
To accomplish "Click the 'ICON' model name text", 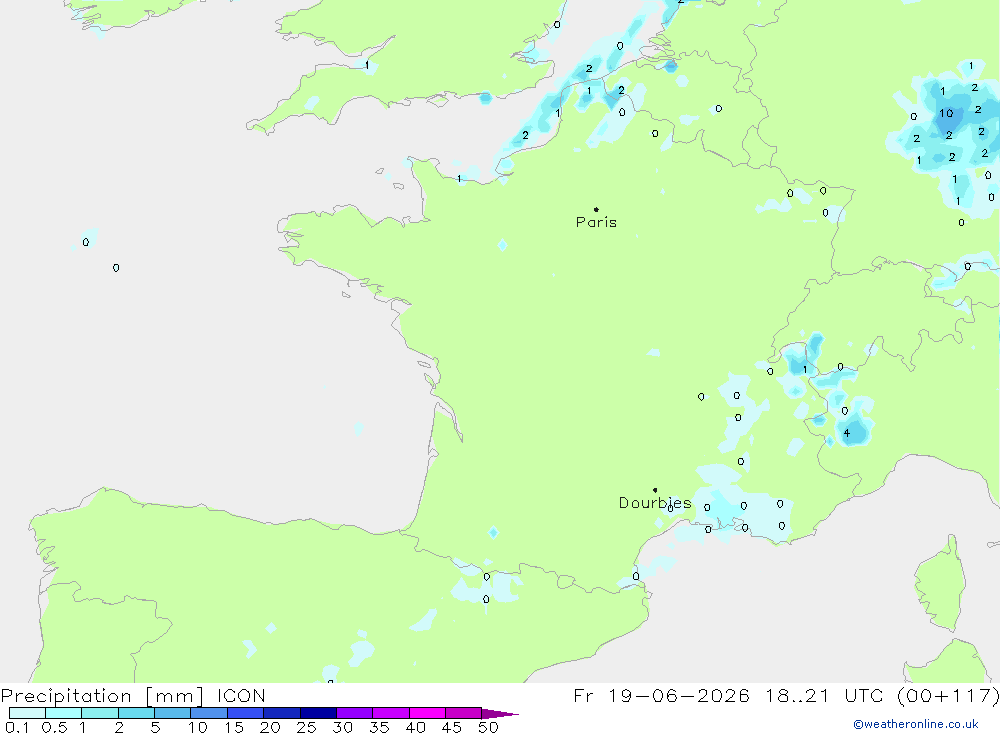I will coord(241,695).
